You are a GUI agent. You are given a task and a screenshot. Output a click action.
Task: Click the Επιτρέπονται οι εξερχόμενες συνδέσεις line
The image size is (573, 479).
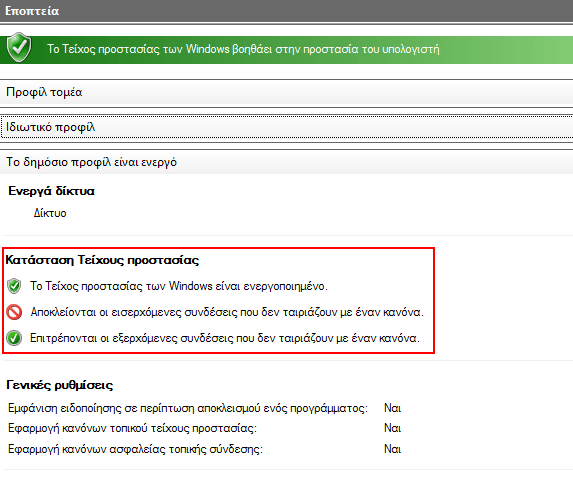225,338
